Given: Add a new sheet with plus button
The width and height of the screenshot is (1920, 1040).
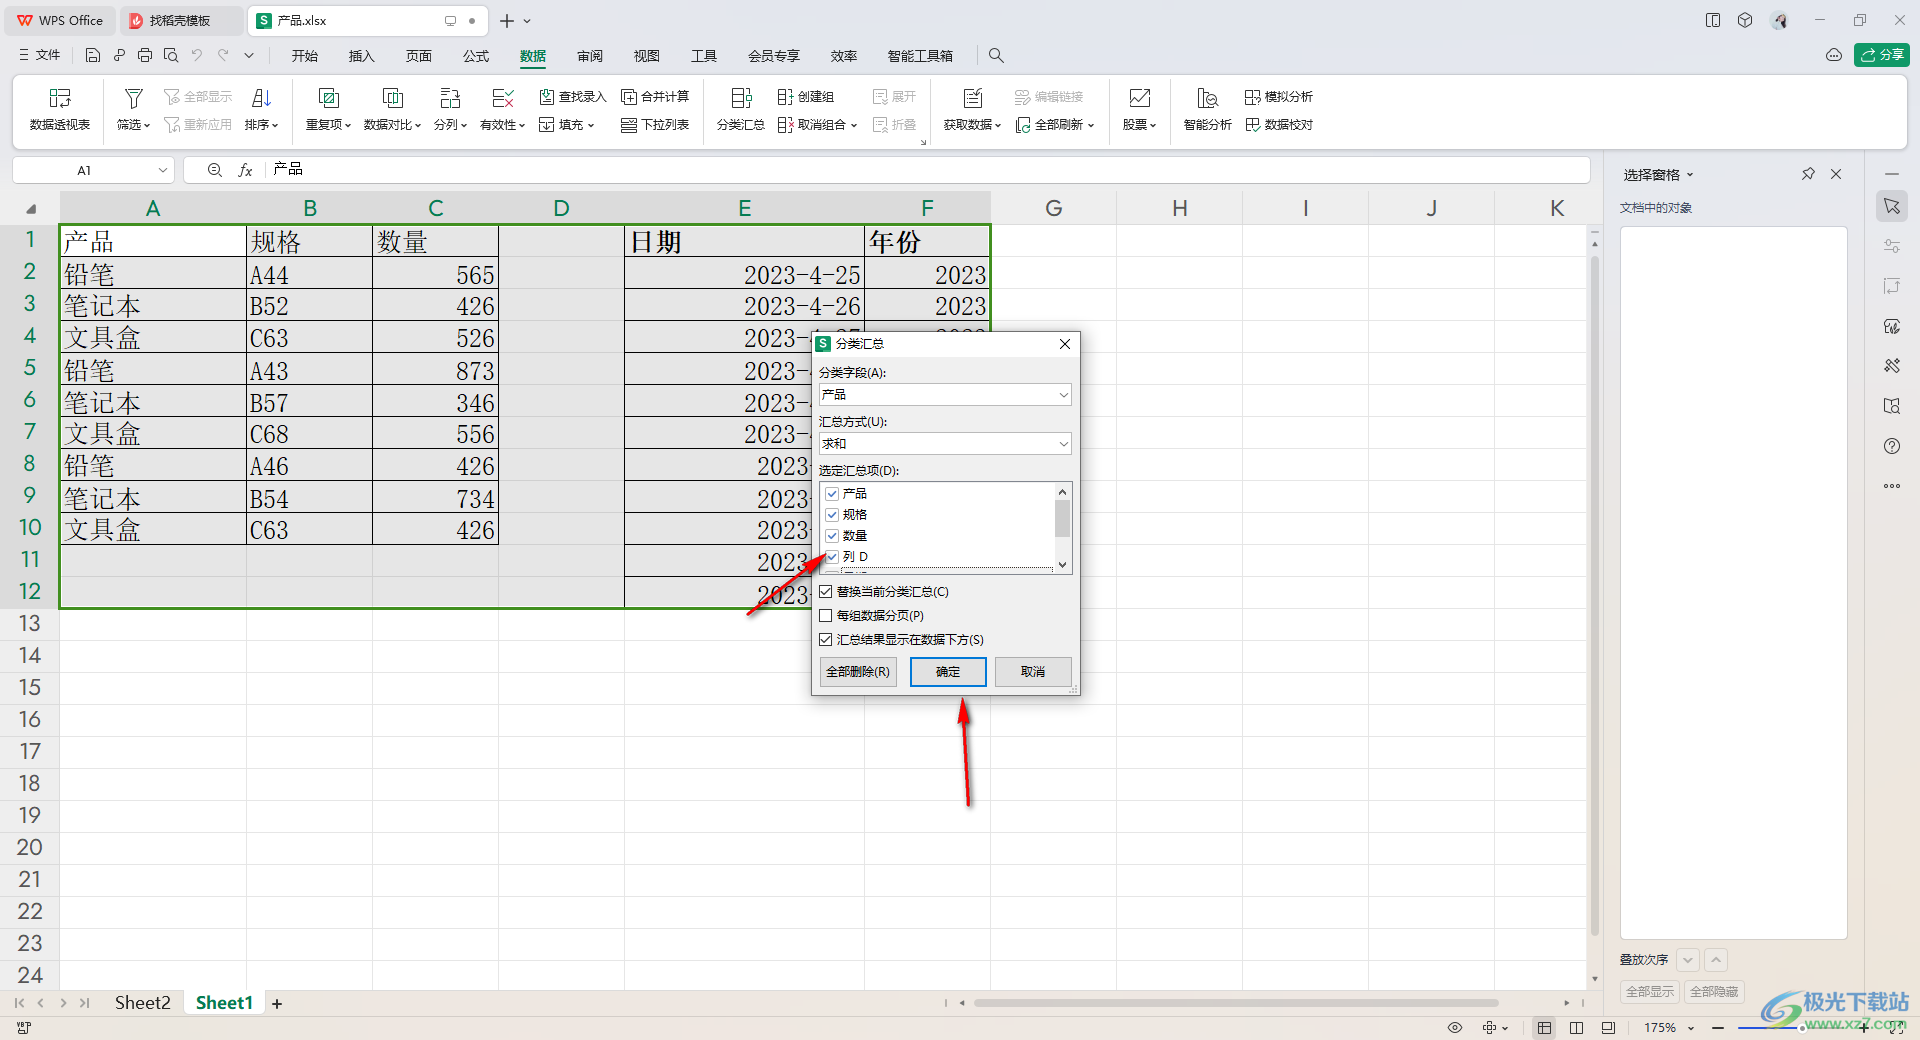Looking at the screenshot, I should tap(277, 1004).
